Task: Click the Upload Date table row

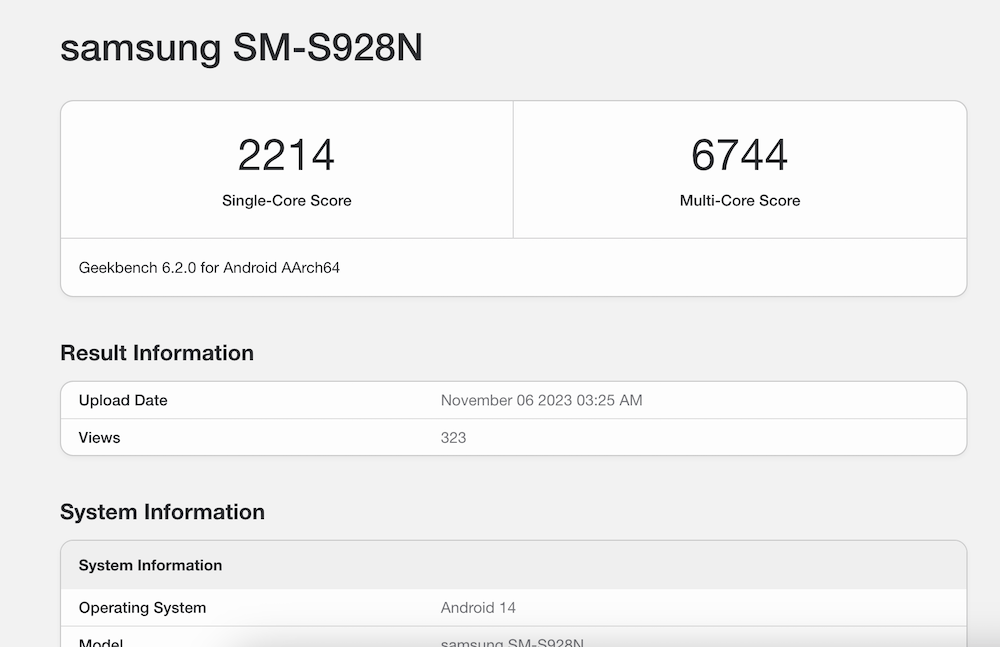Action: (513, 400)
